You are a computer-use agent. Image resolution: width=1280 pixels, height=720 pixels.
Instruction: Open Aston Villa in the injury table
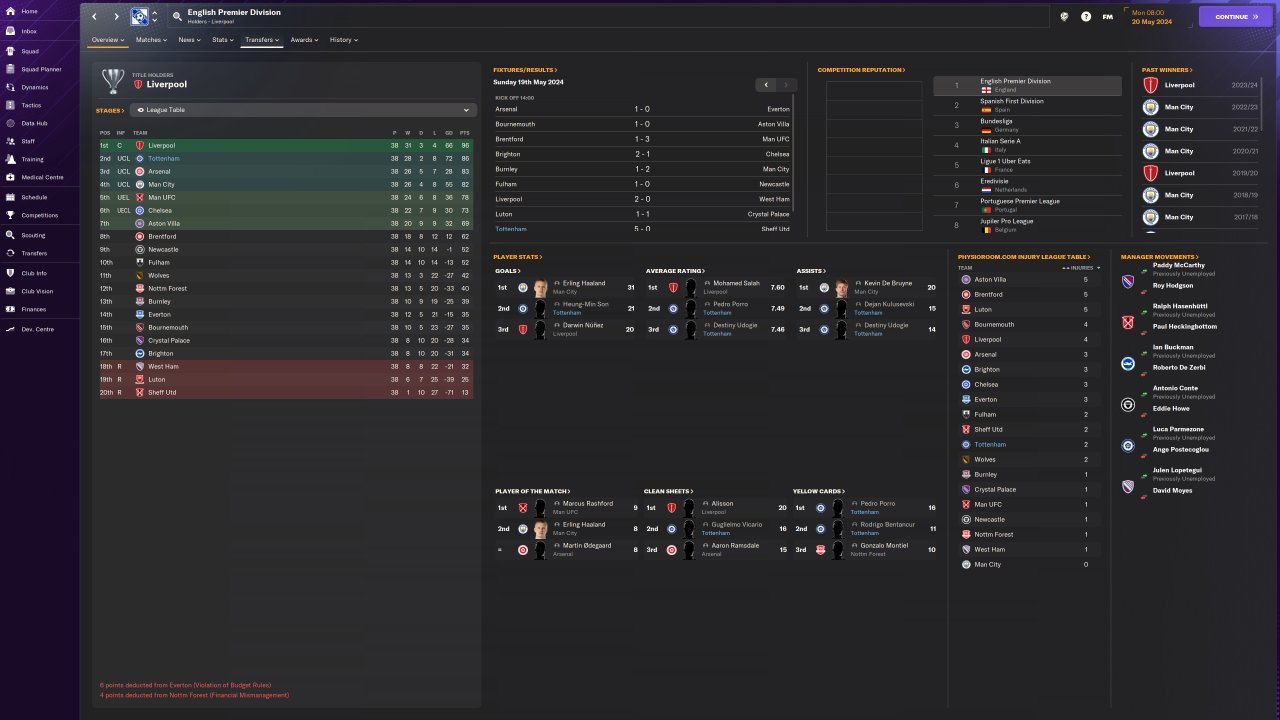tap(991, 280)
